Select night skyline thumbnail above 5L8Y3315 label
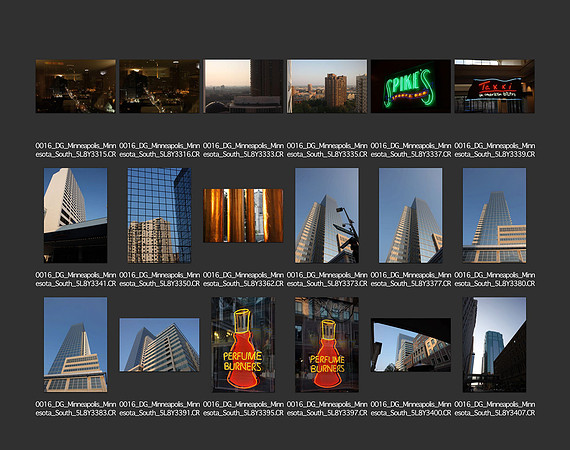570x450 pixels. (76, 86)
